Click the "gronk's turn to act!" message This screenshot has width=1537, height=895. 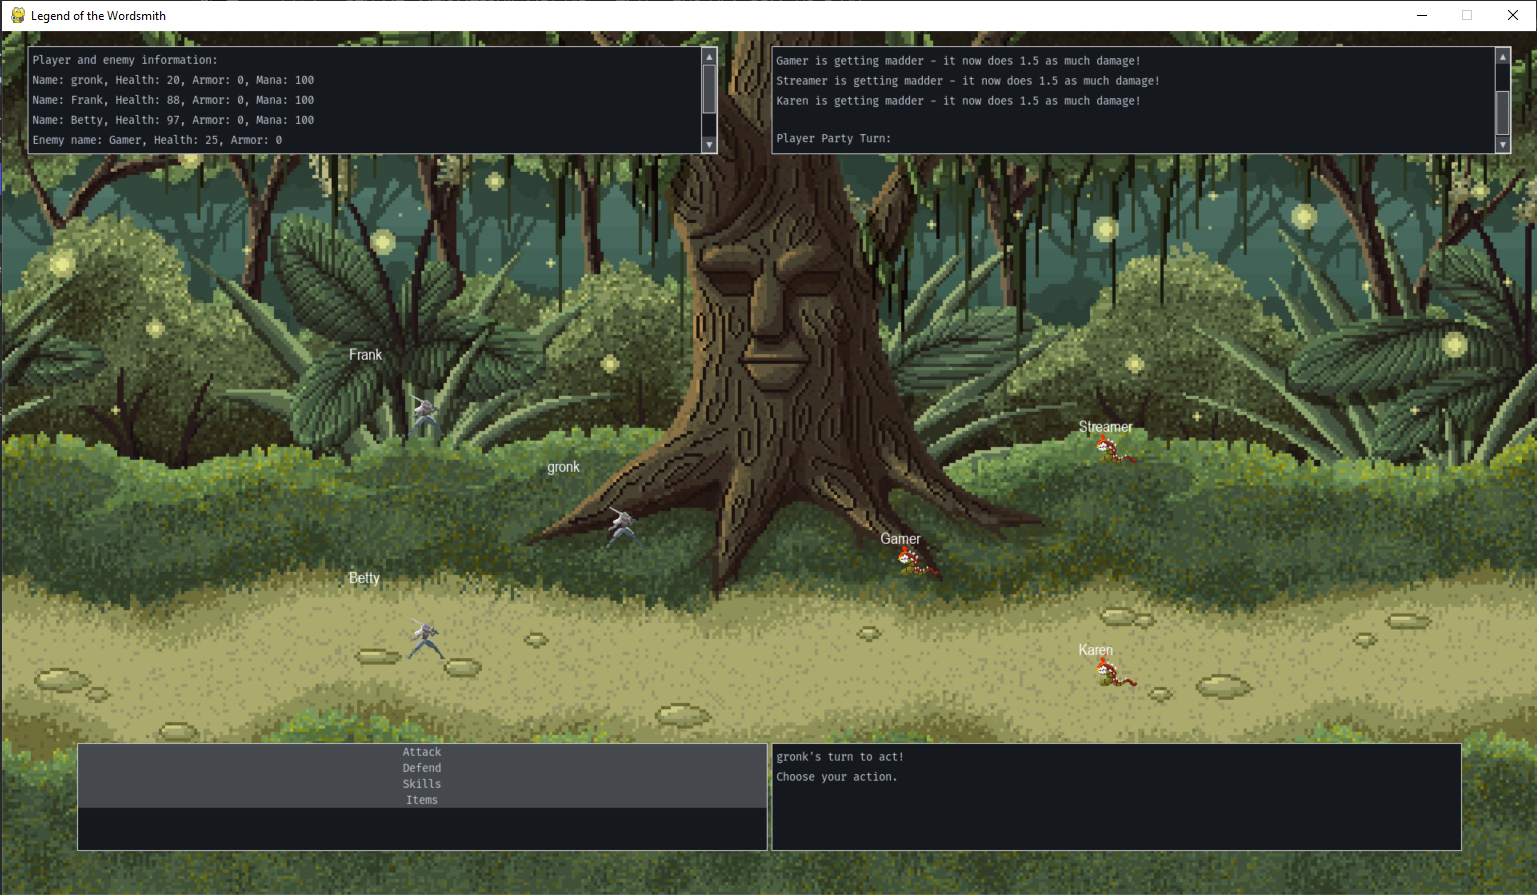(840, 757)
